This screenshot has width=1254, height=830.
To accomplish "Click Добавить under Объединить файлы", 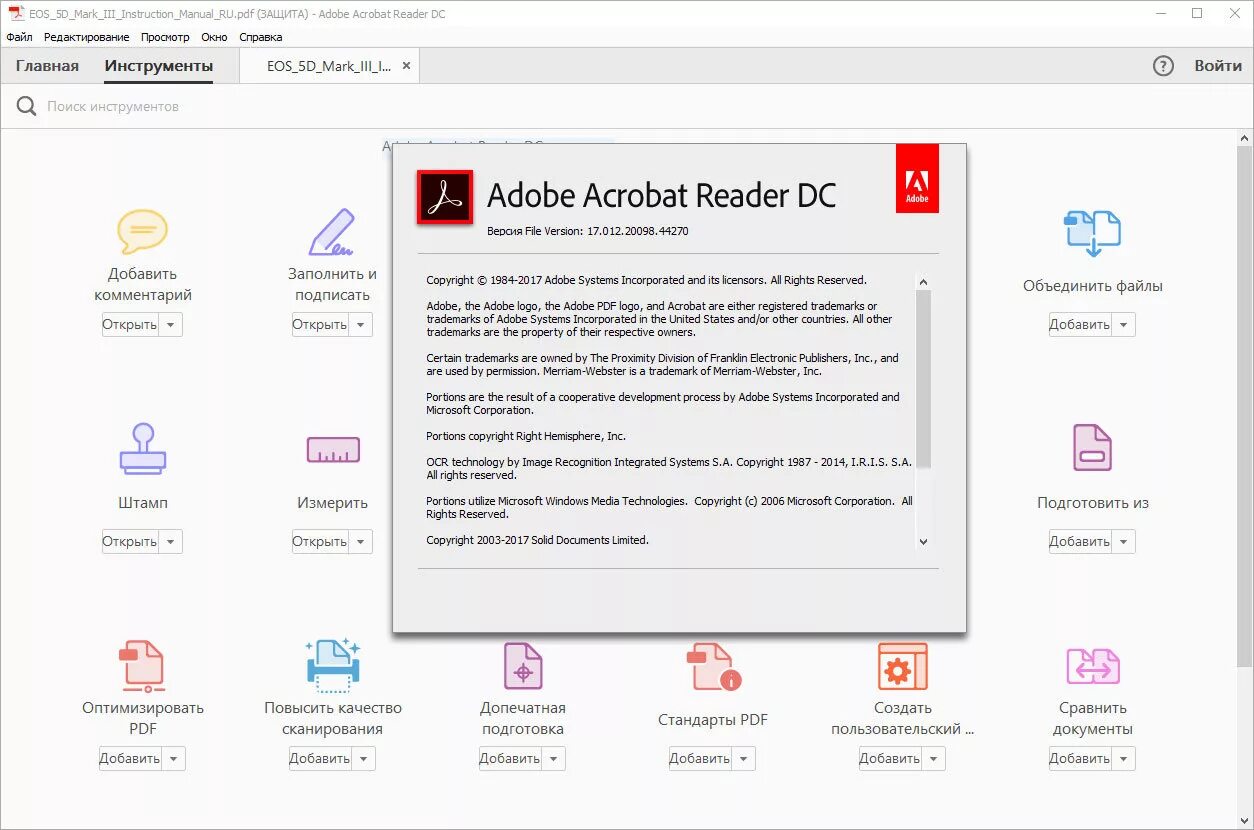I will 1080,324.
